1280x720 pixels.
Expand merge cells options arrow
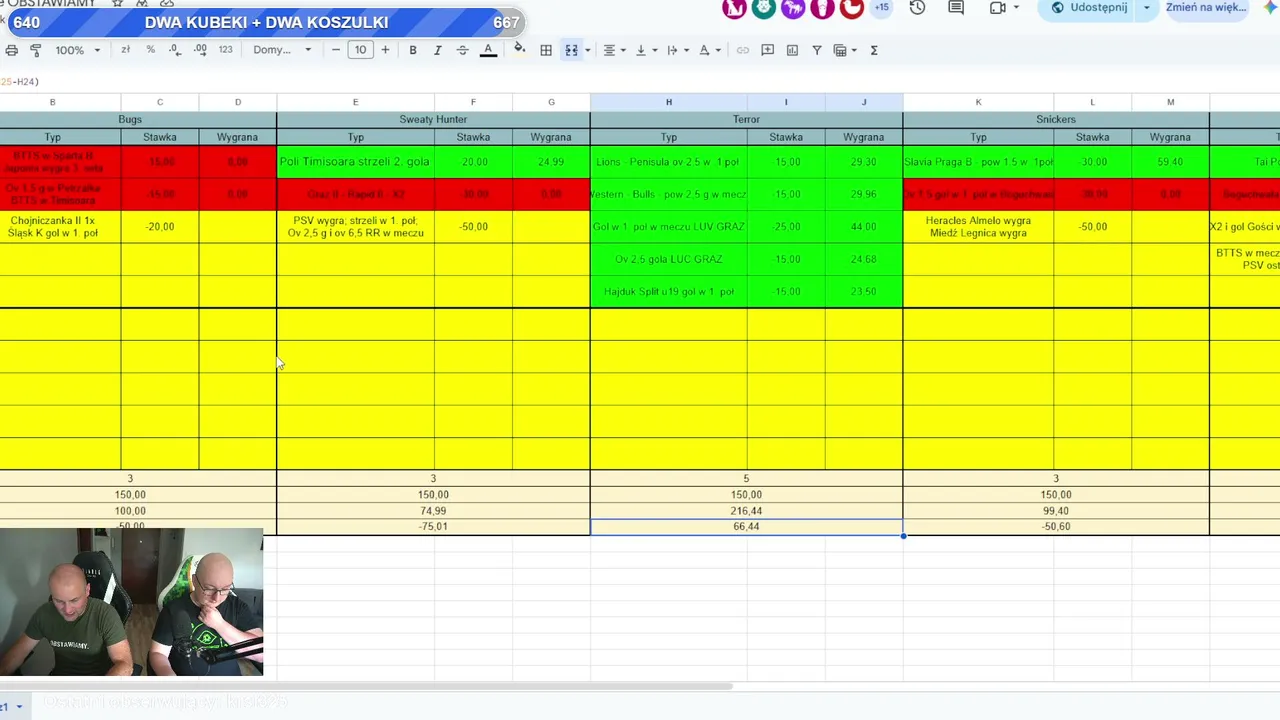pyautogui.click(x=587, y=50)
